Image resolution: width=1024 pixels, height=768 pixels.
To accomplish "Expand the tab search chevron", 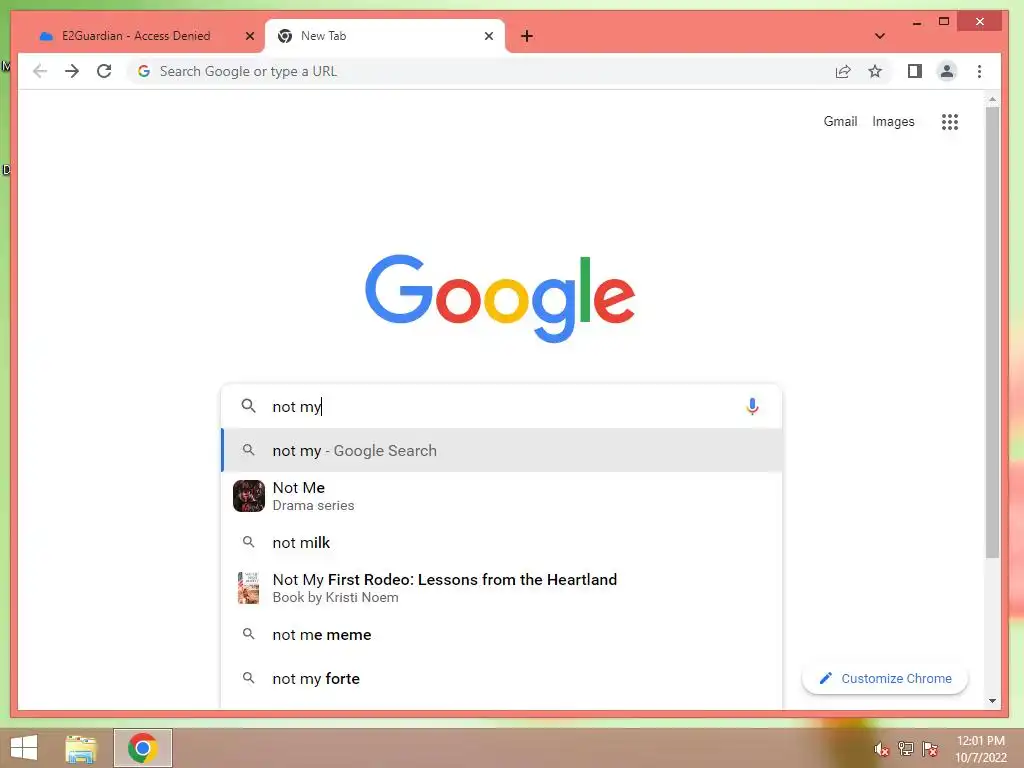I will click(x=880, y=36).
